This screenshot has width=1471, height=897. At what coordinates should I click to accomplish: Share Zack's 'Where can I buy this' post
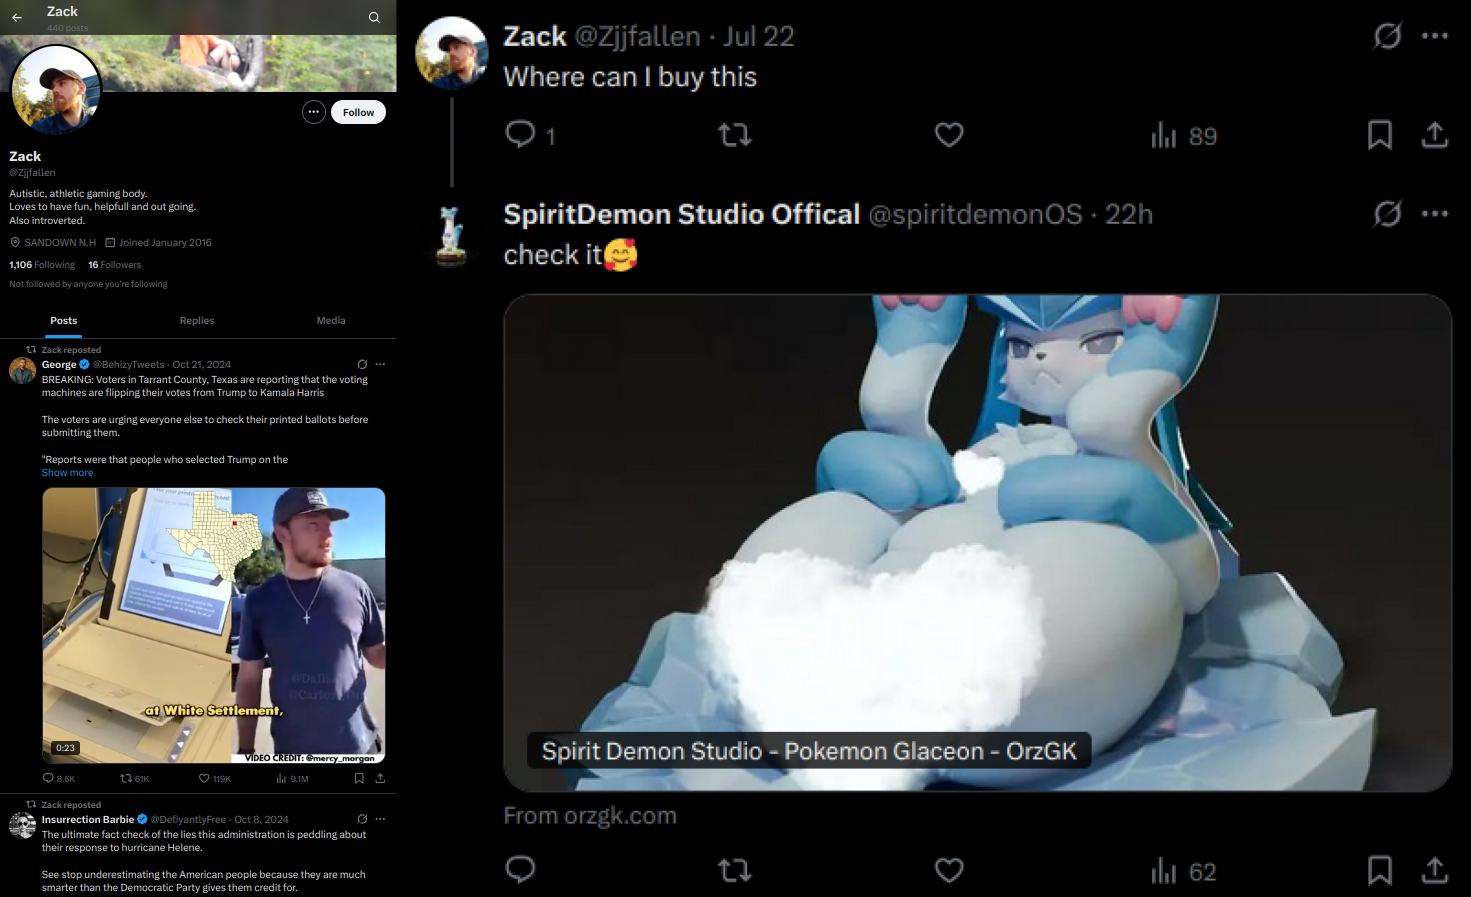pos(1435,135)
